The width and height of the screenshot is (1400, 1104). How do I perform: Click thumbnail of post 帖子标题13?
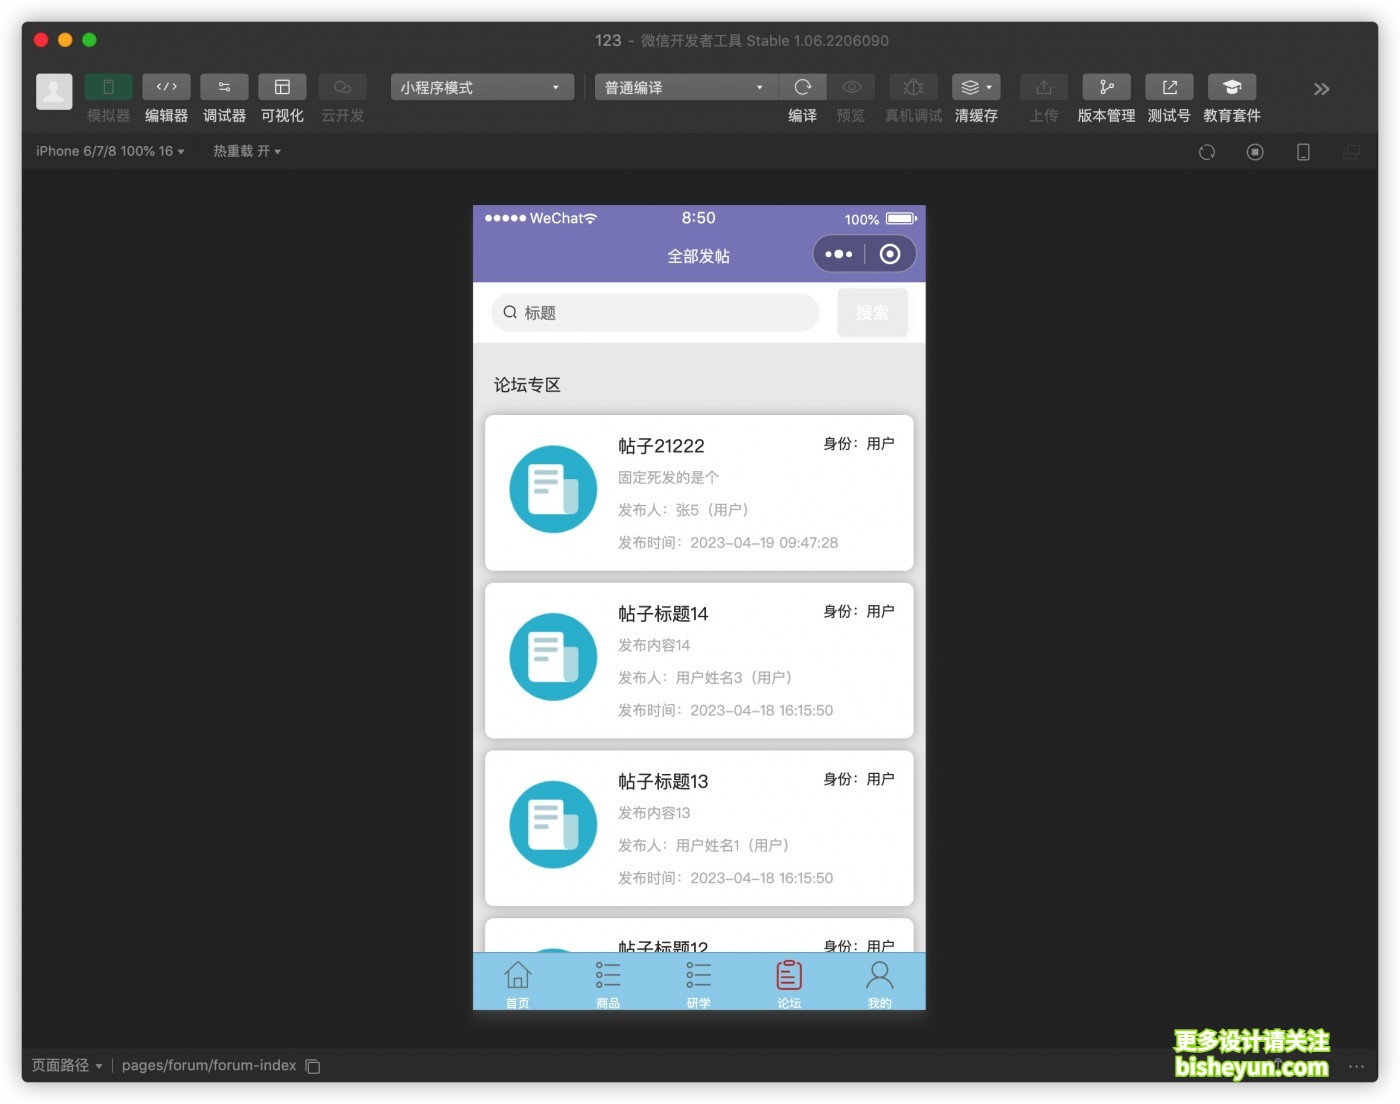pyautogui.click(x=553, y=825)
